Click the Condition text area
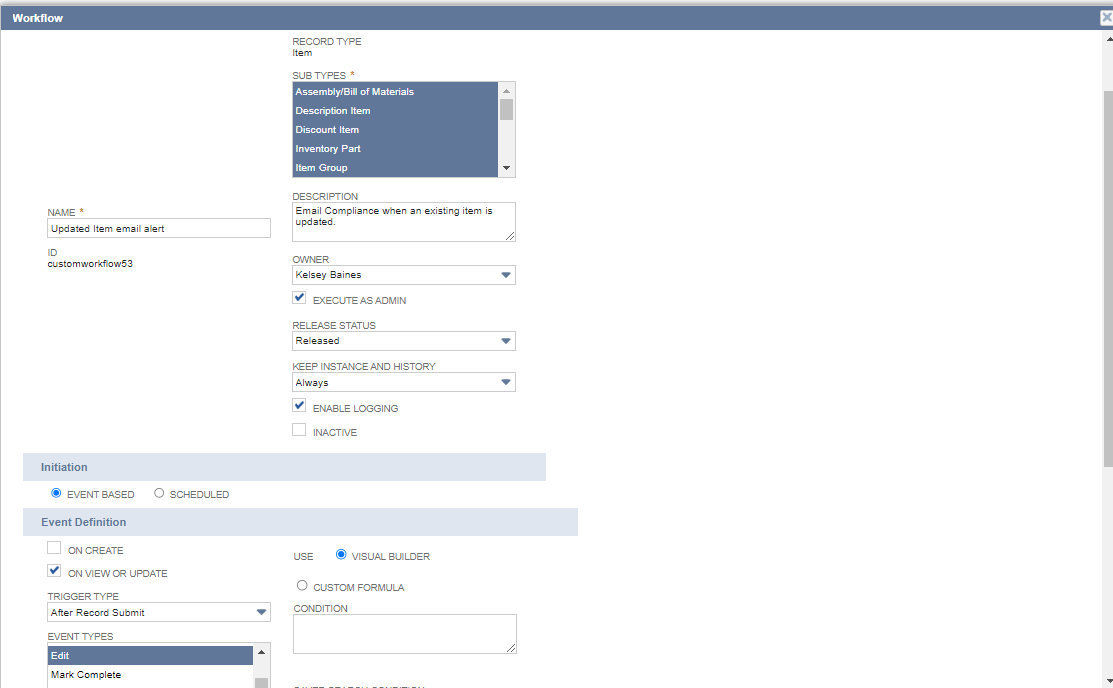Image resolution: width=1113 pixels, height=688 pixels. (x=404, y=633)
